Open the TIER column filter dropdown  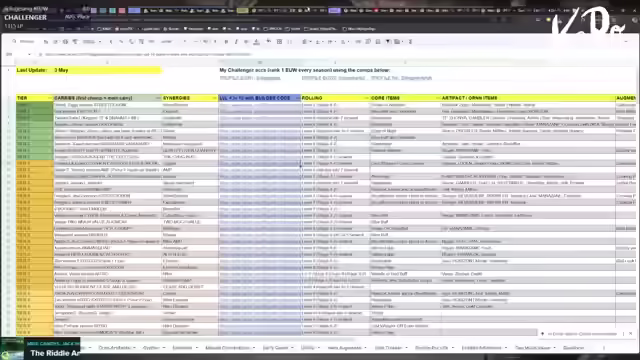click(50, 98)
